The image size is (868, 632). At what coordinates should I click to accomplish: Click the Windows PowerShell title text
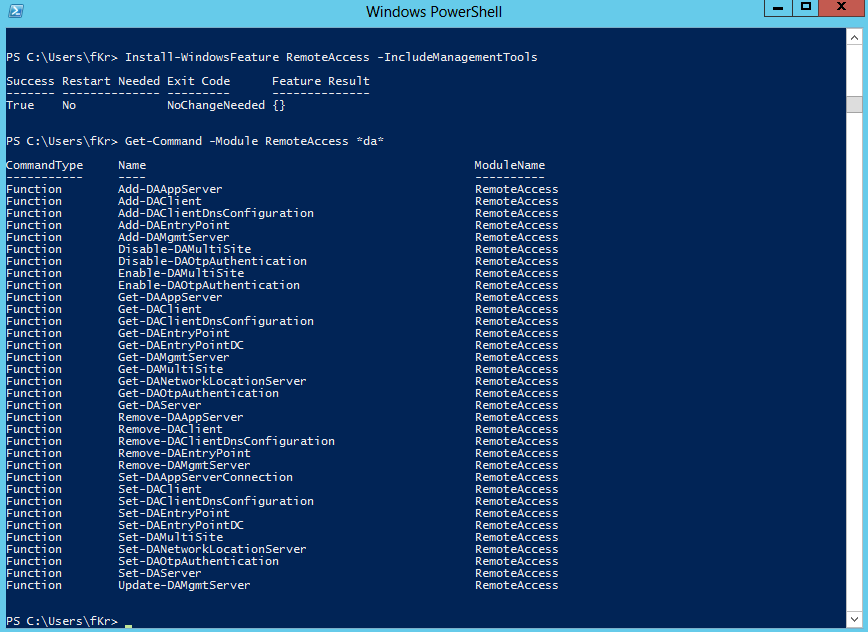tap(433, 12)
